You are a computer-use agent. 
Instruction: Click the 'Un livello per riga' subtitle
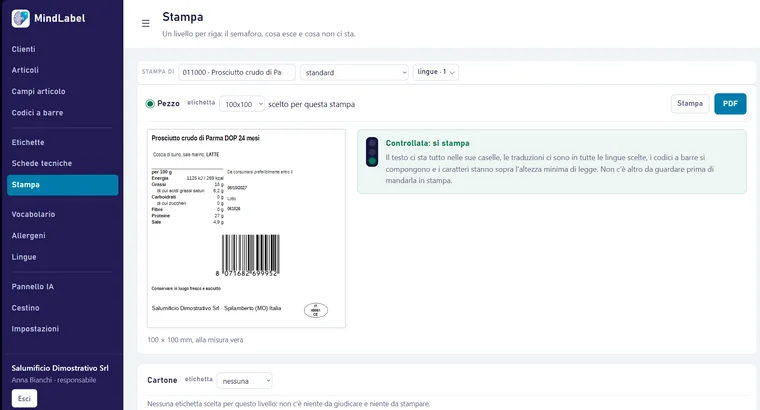pos(258,34)
